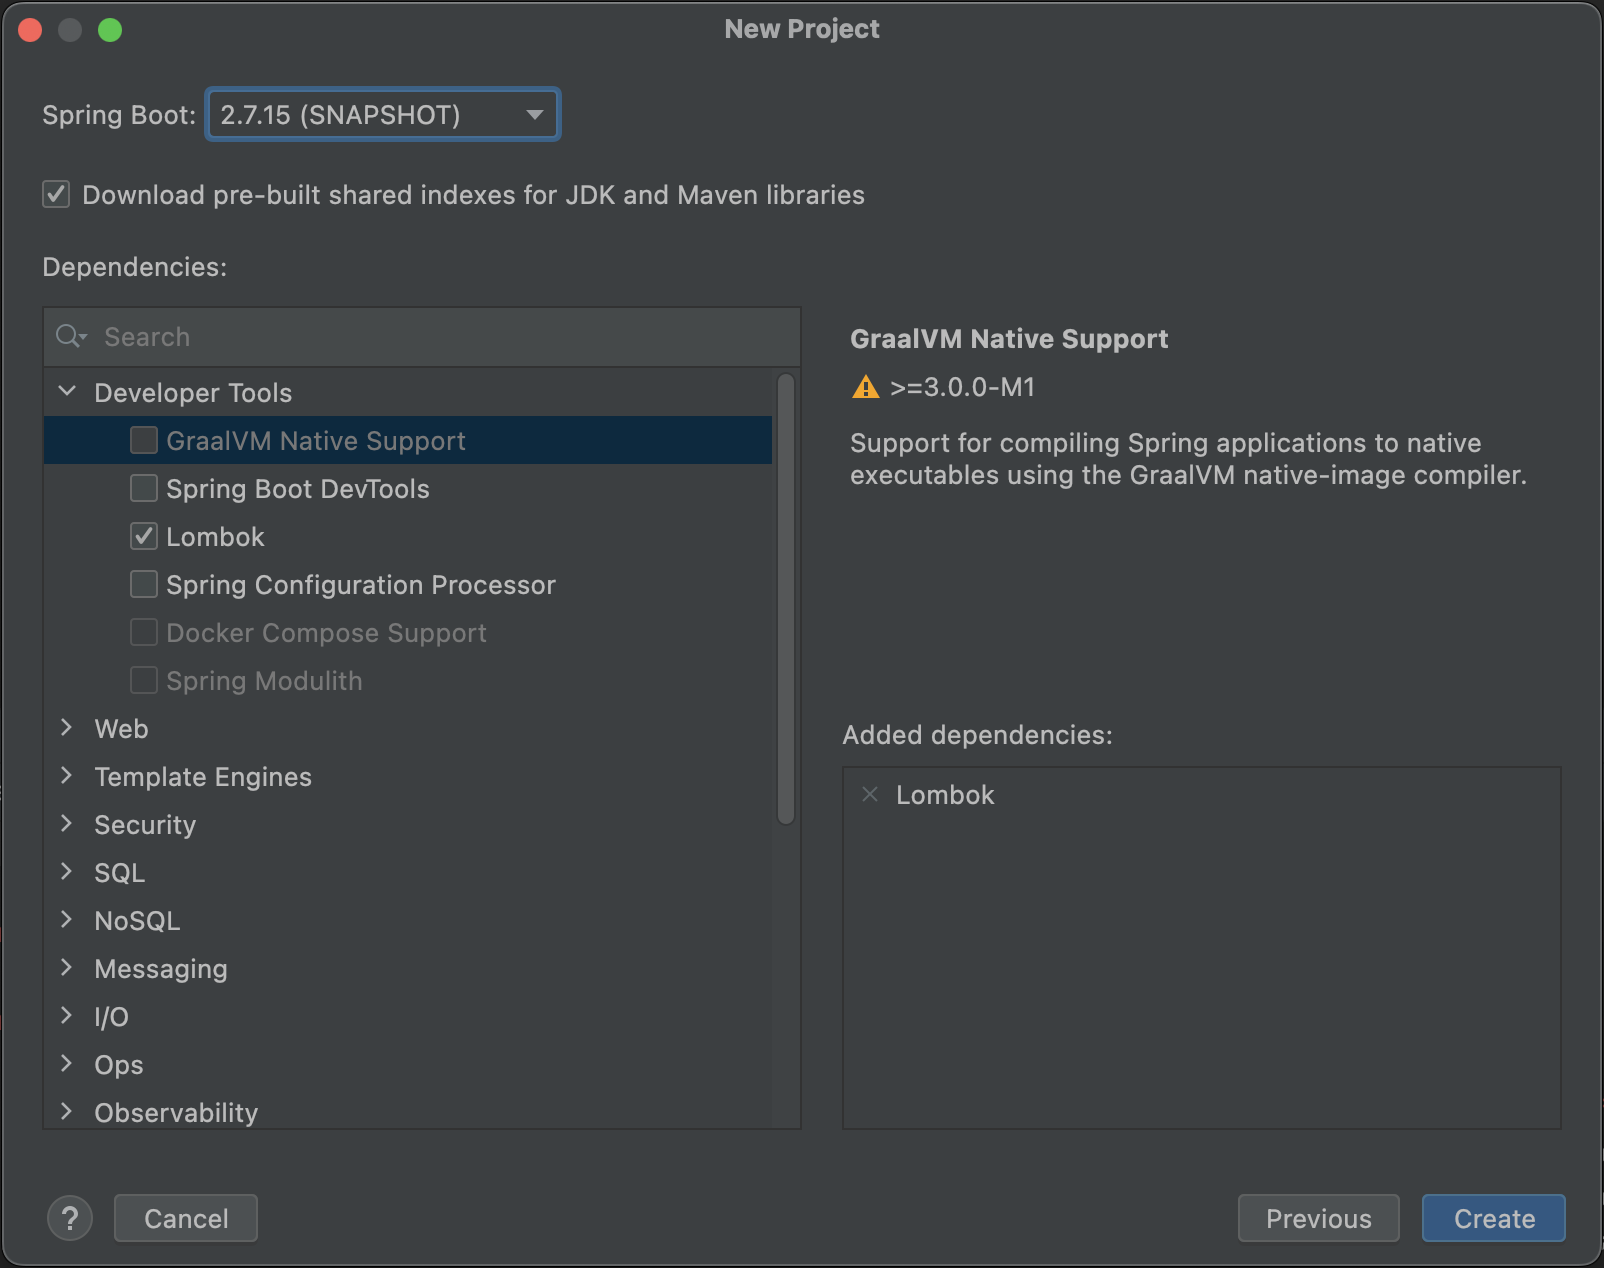Expand the Template Engines category
Image resolution: width=1604 pixels, height=1268 pixels.
(67, 776)
